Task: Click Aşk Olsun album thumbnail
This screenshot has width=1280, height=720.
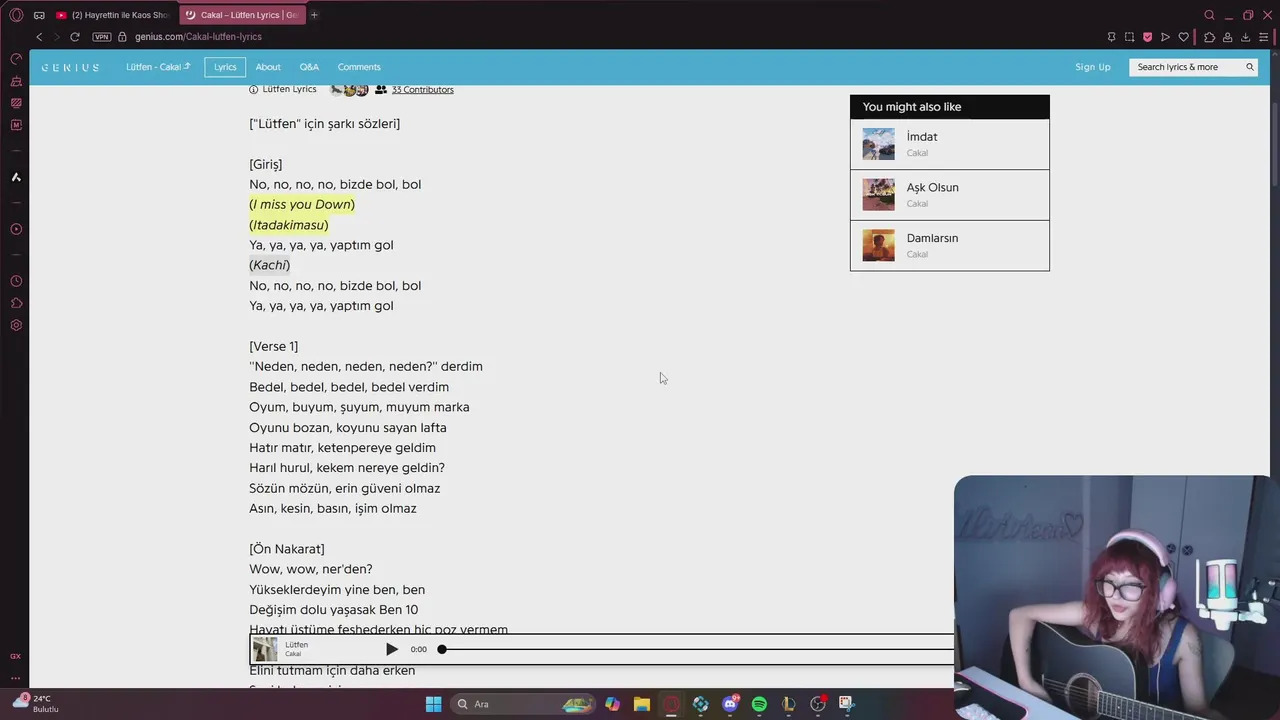Action: click(879, 195)
